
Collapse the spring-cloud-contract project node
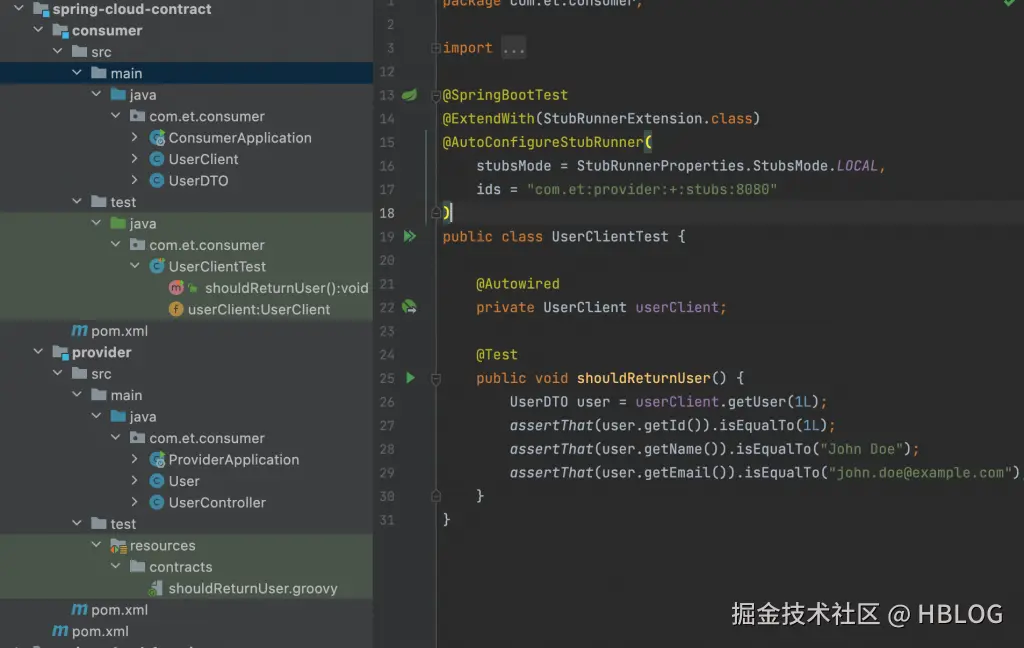[19, 8]
